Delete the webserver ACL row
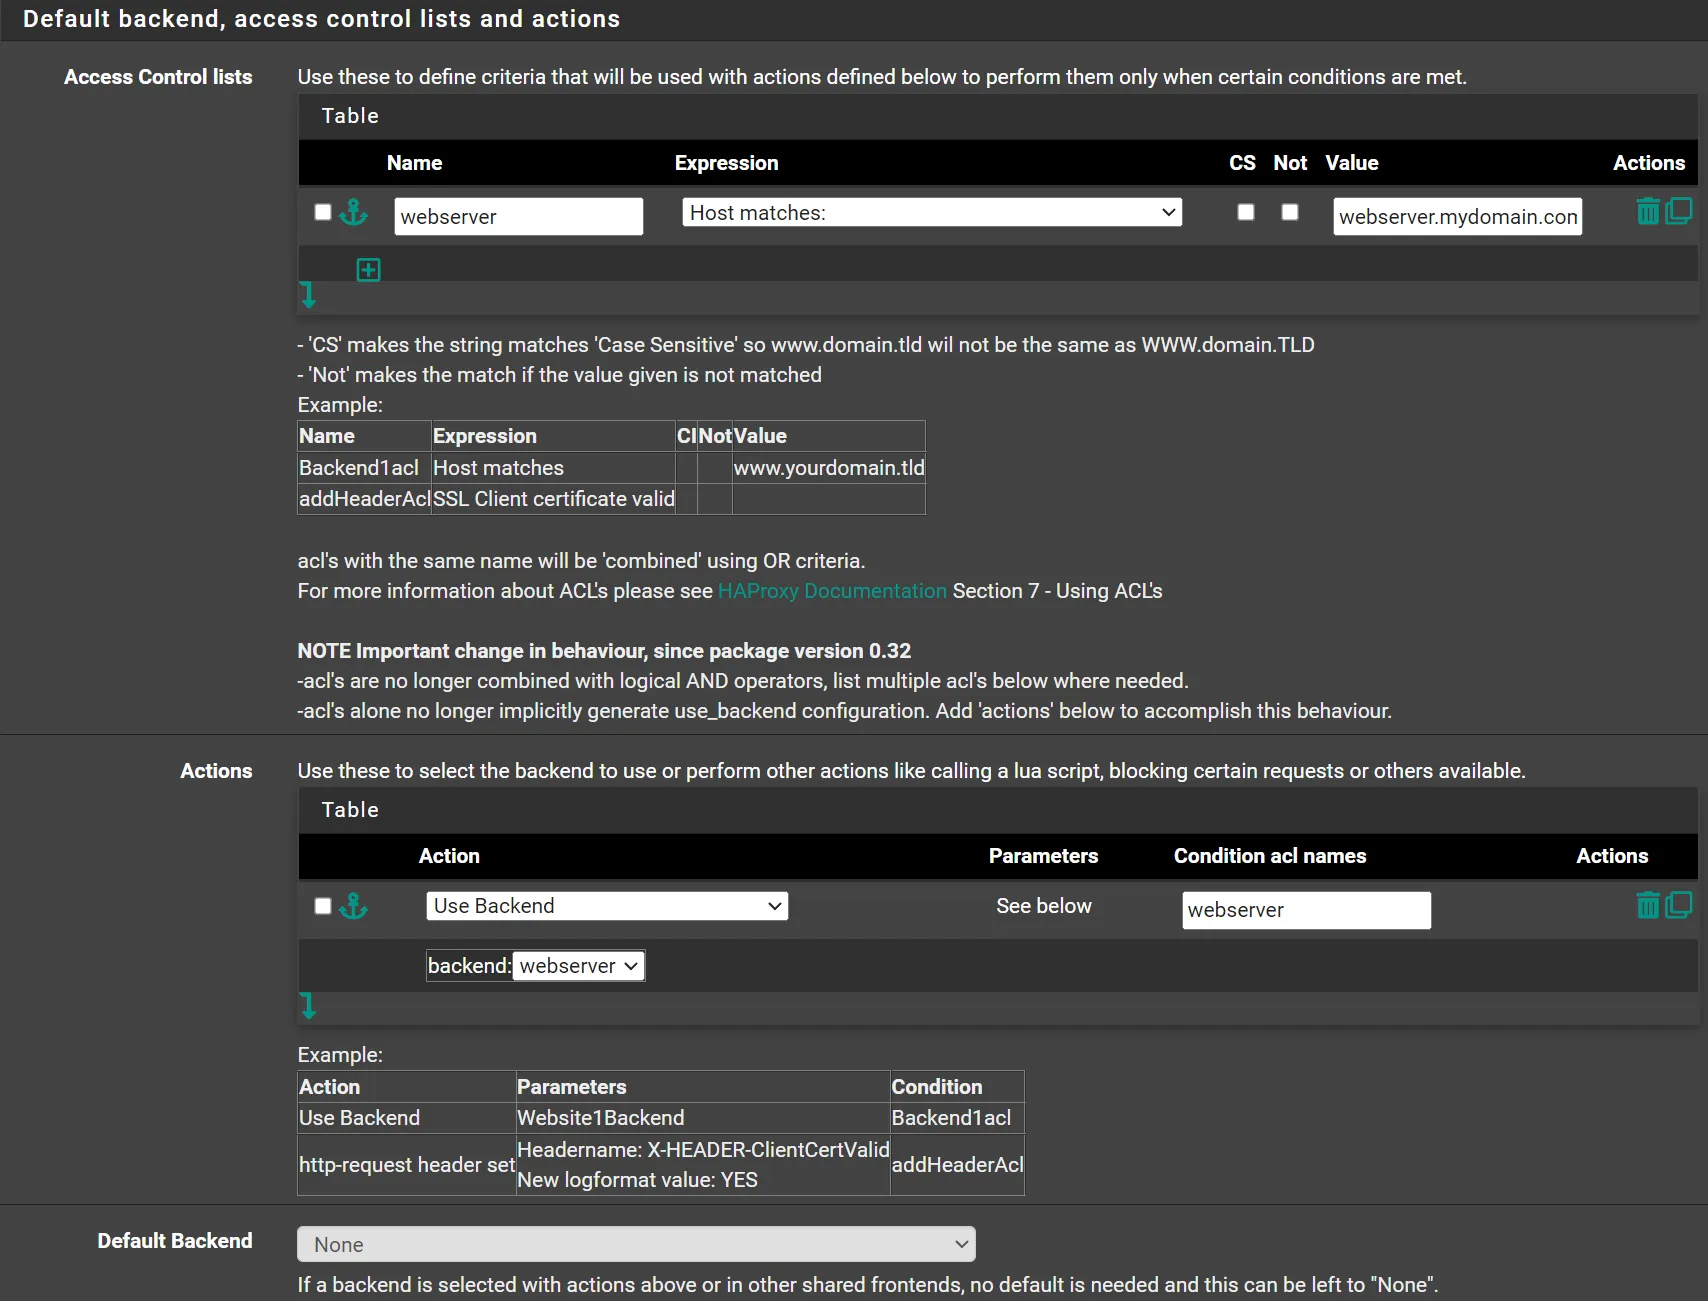 [x=1649, y=210]
